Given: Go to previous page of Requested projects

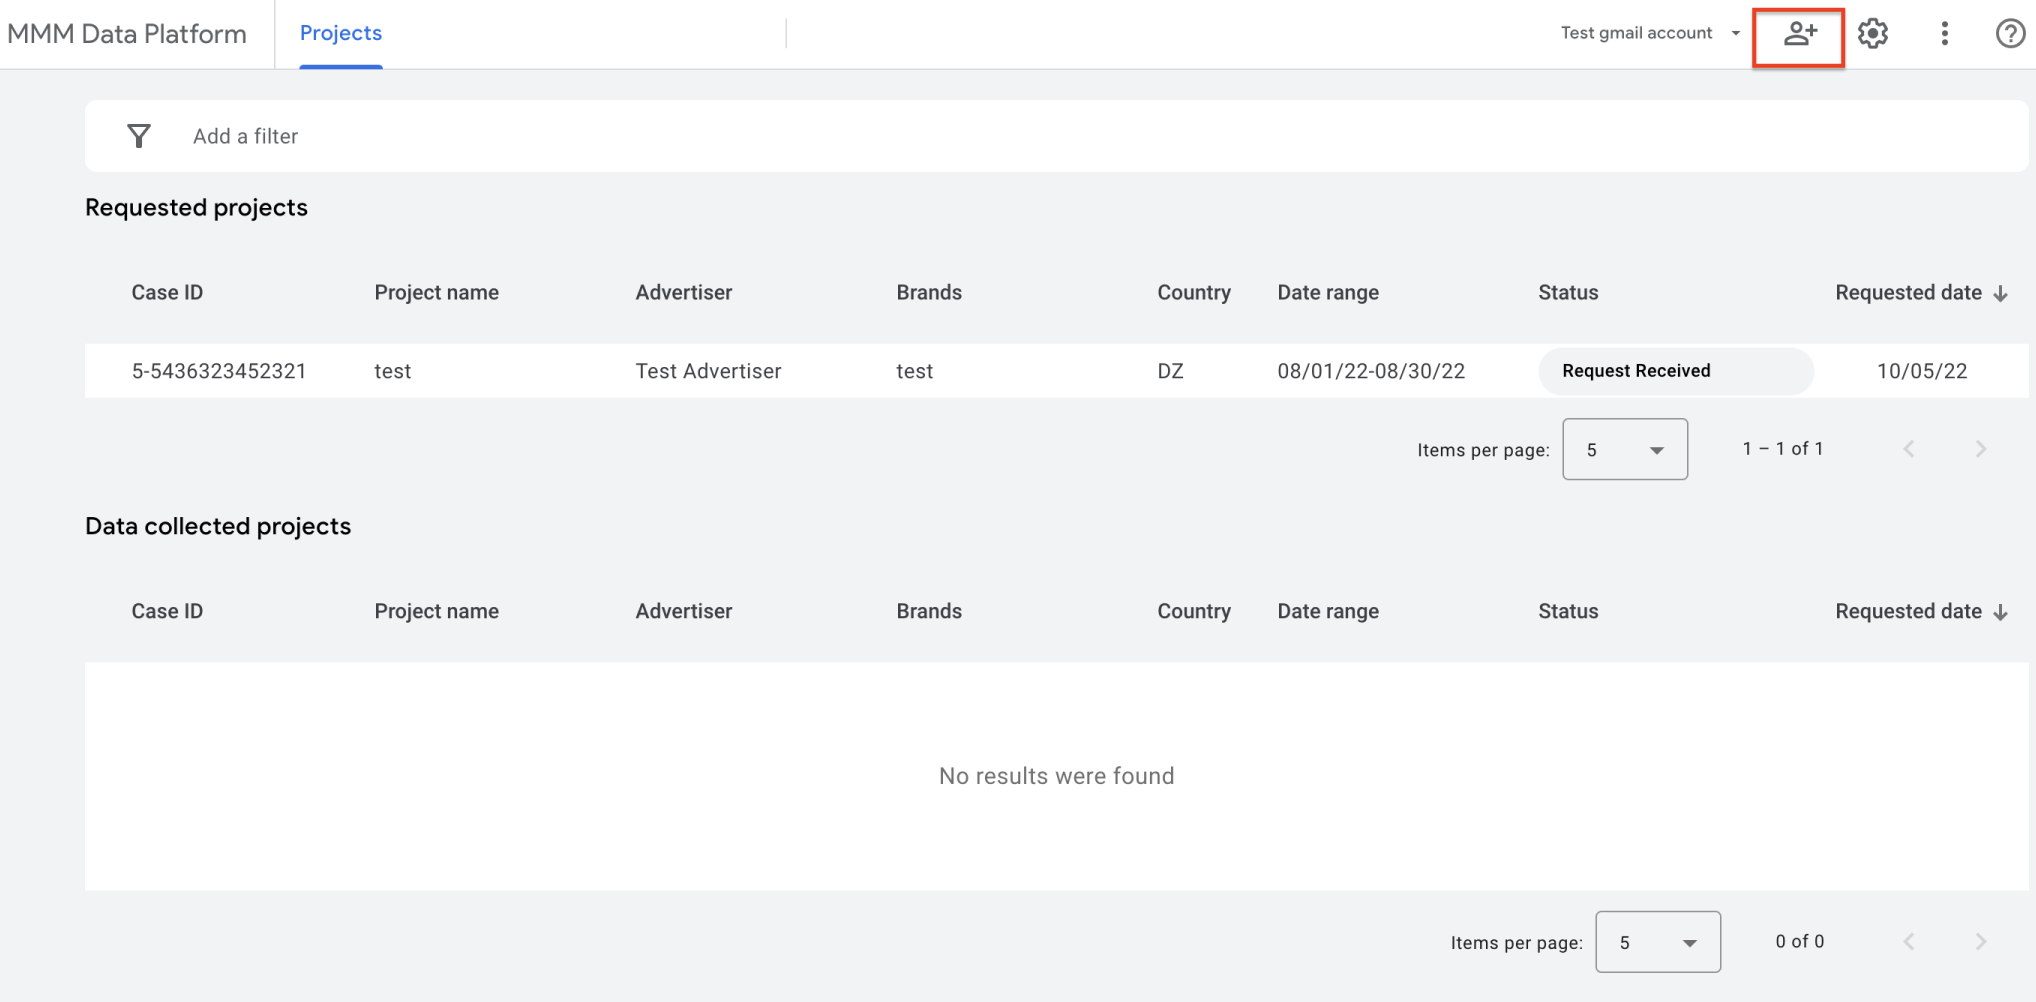Looking at the screenshot, I should 1908,449.
